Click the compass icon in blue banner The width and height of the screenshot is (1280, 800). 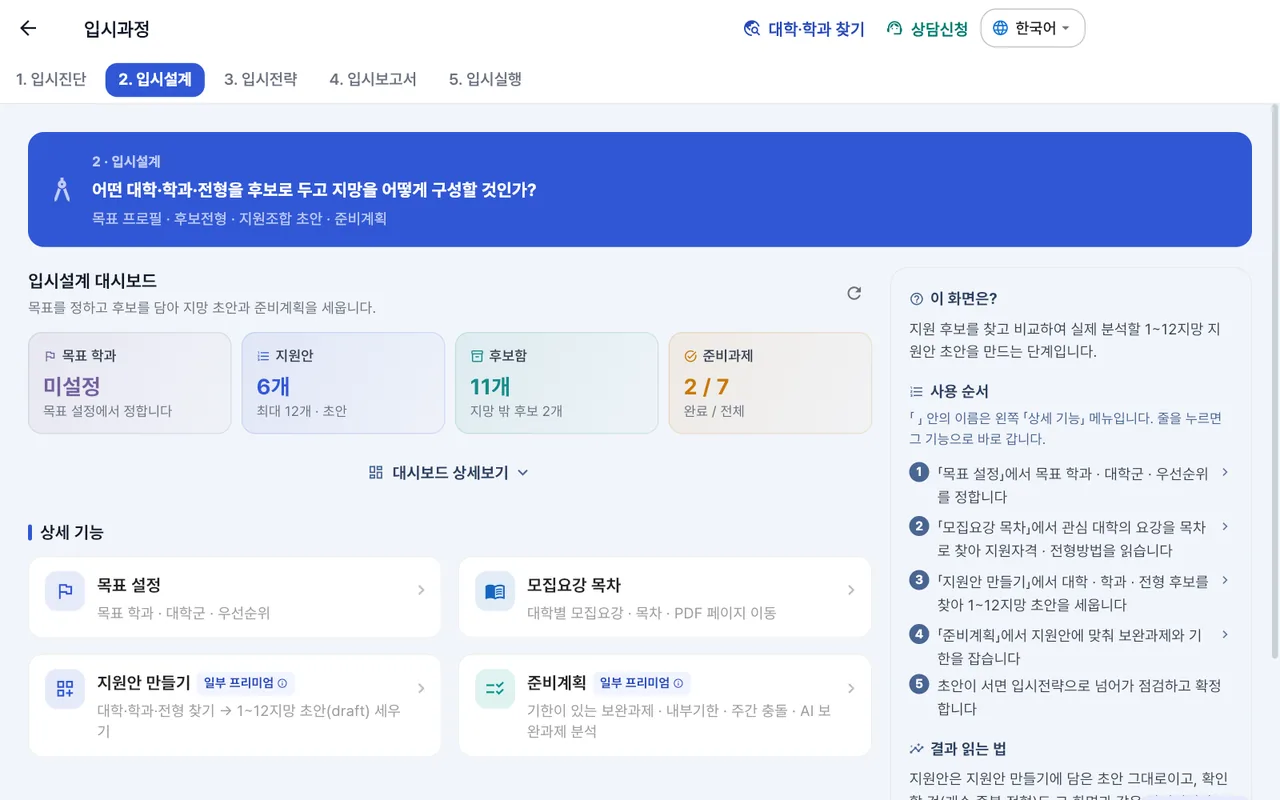62,189
